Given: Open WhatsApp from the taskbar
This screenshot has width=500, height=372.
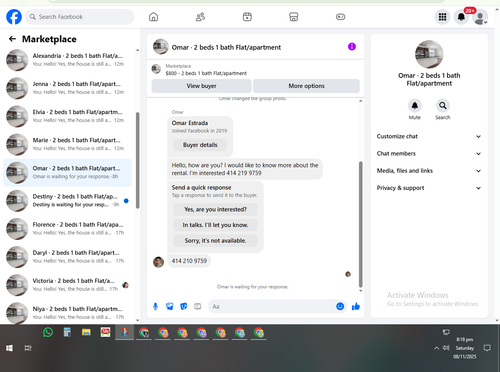Looking at the screenshot, I should pos(48,332).
